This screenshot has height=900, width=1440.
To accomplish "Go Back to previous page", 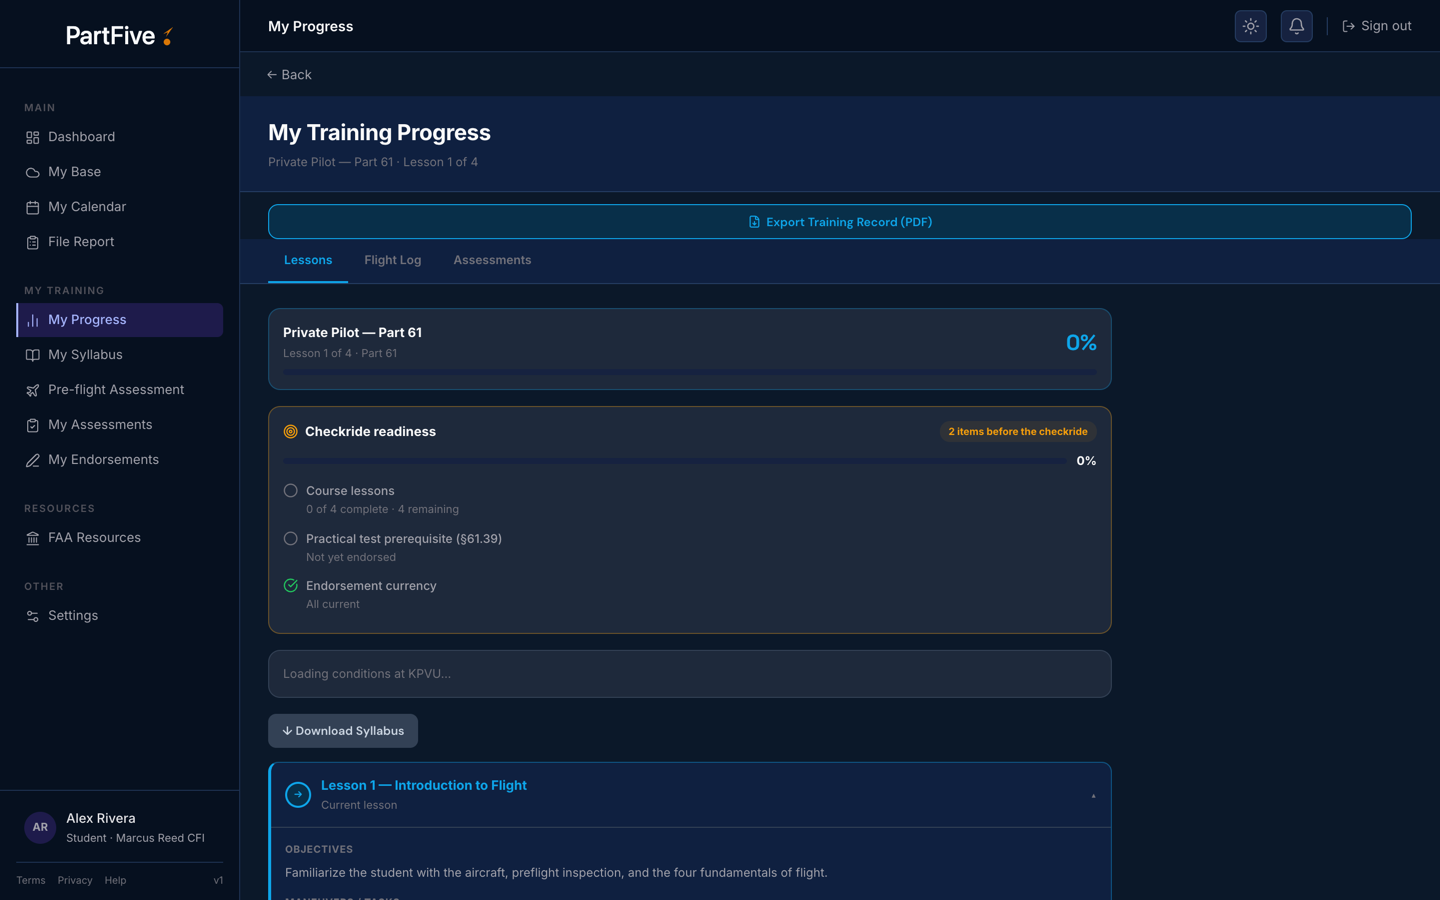I will tap(289, 75).
